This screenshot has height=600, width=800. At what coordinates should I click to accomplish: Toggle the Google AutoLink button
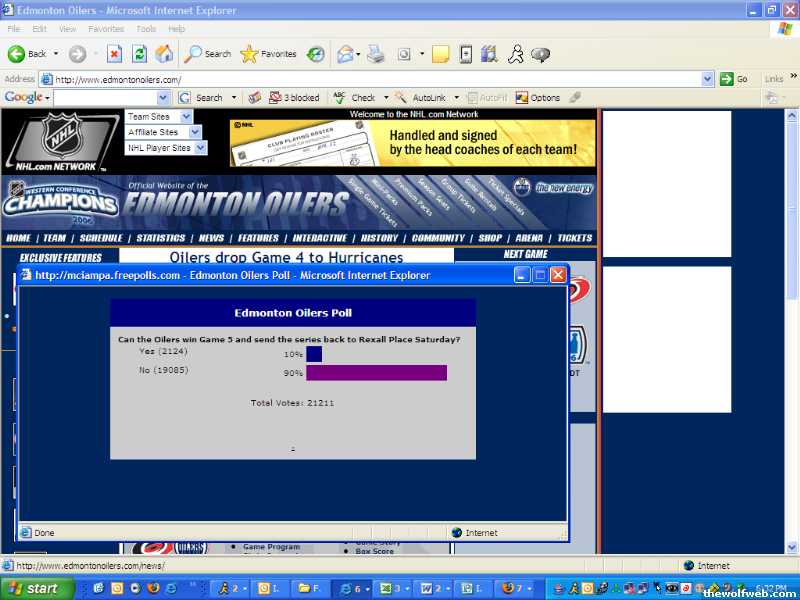(x=421, y=98)
